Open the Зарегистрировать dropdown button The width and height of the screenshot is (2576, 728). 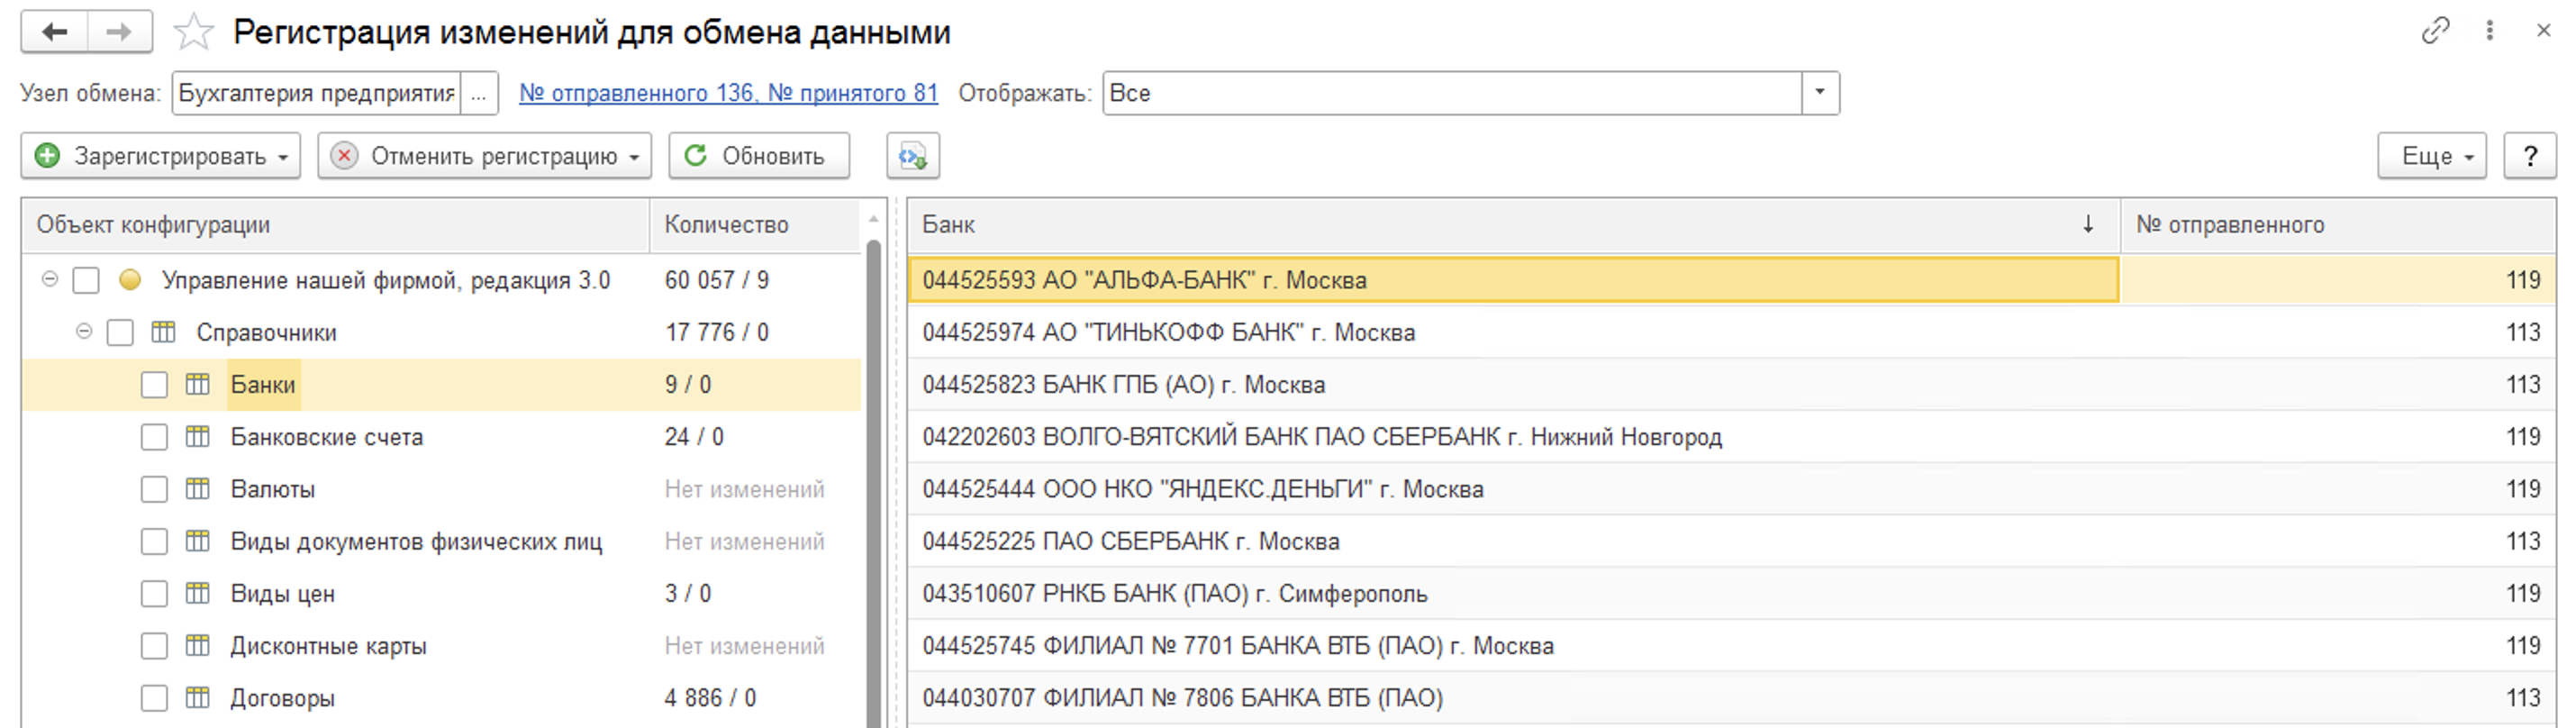coord(160,156)
